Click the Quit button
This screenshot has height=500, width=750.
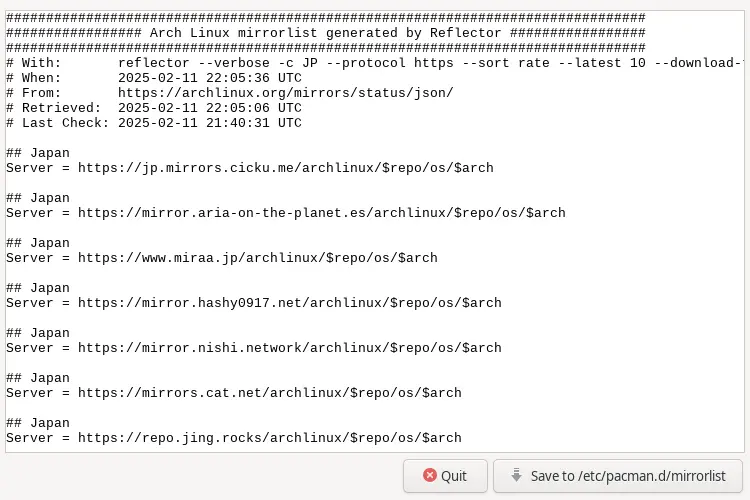tap(445, 476)
